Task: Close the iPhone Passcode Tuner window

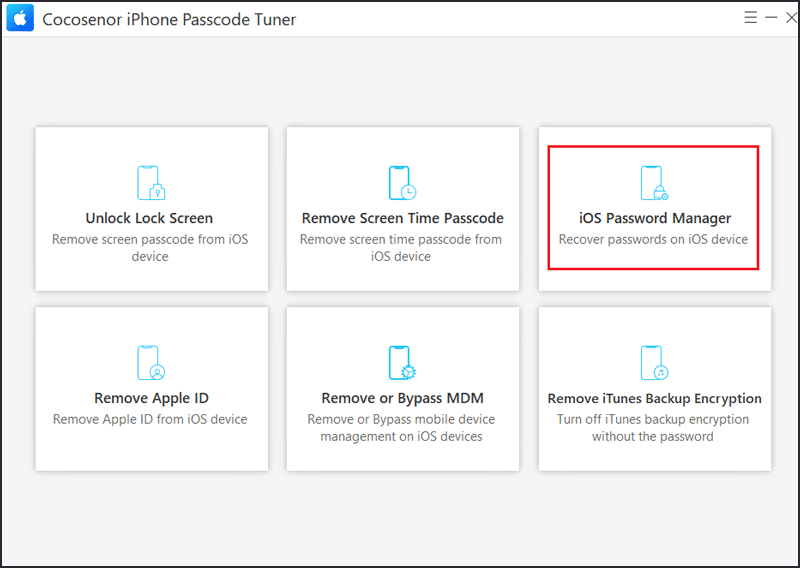Action: click(x=791, y=17)
